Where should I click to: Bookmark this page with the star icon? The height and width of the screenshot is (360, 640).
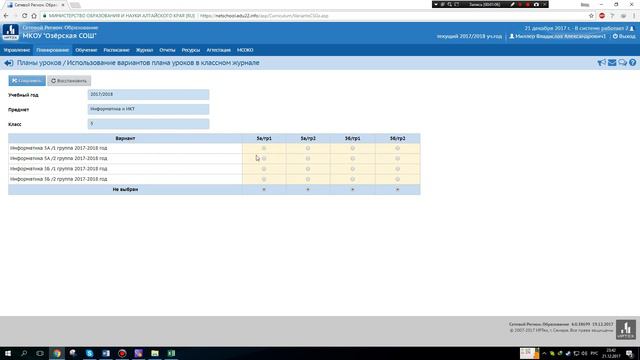tap(591, 16)
